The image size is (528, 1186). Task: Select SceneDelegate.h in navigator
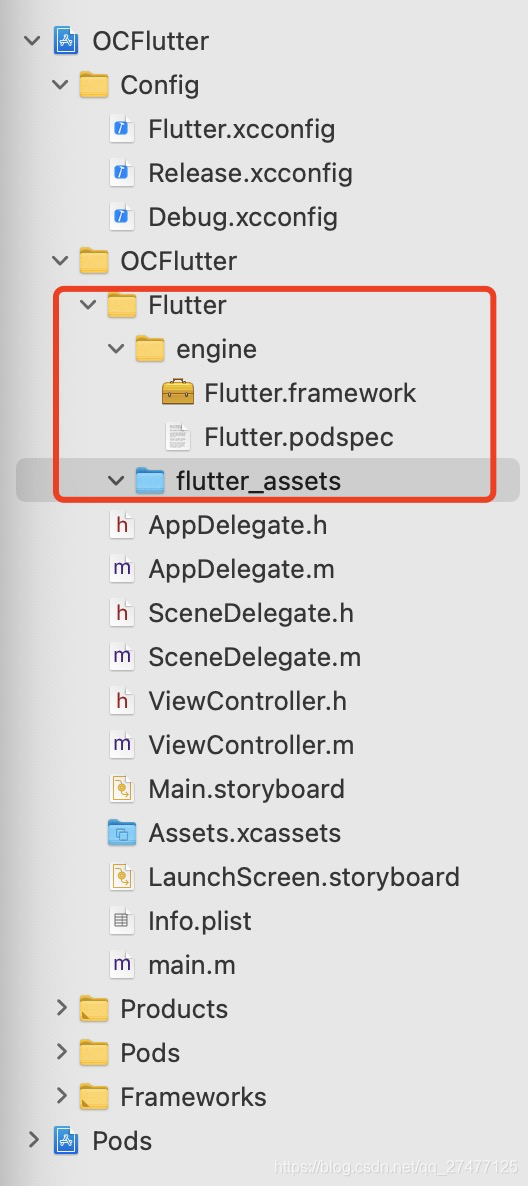(x=251, y=613)
